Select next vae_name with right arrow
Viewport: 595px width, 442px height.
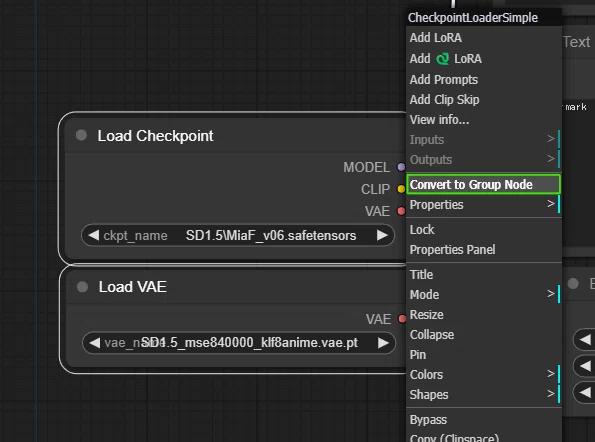[383, 343]
